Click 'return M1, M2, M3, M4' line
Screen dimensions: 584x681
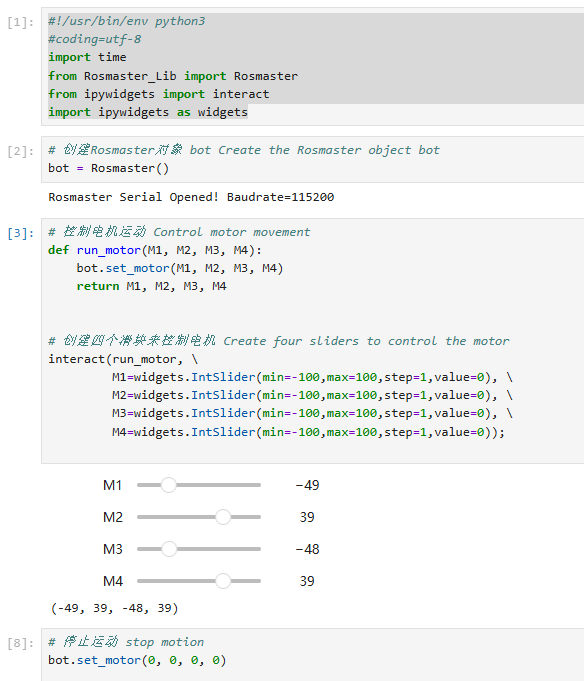tap(152, 287)
